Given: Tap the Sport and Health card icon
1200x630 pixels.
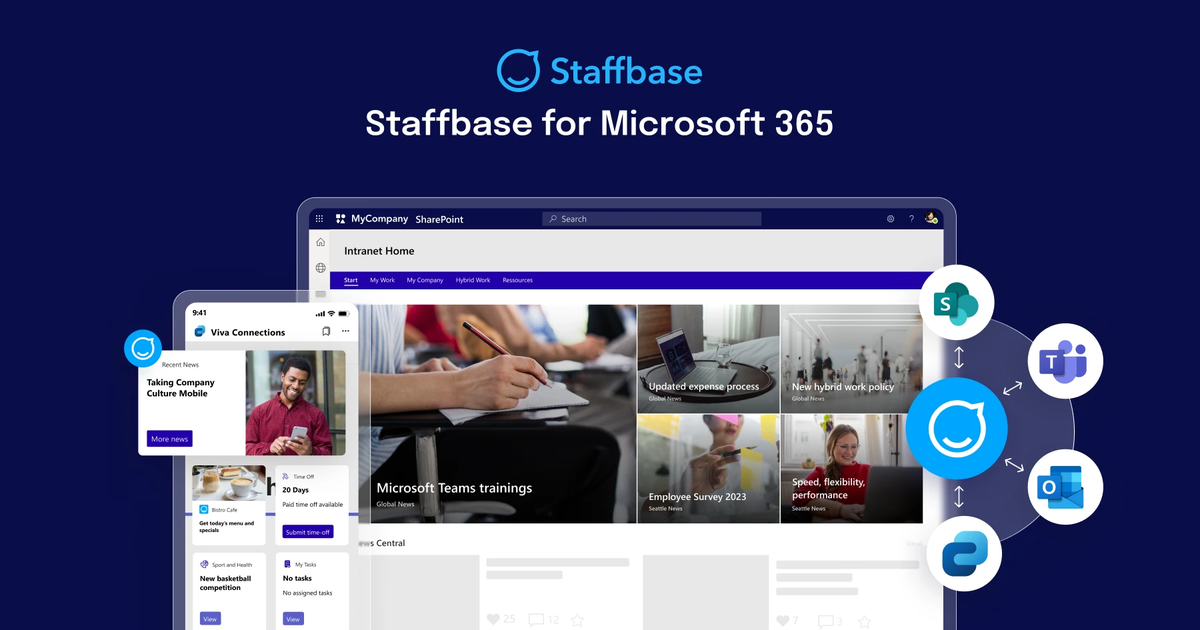Looking at the screenshot, I should click(204, 565).
